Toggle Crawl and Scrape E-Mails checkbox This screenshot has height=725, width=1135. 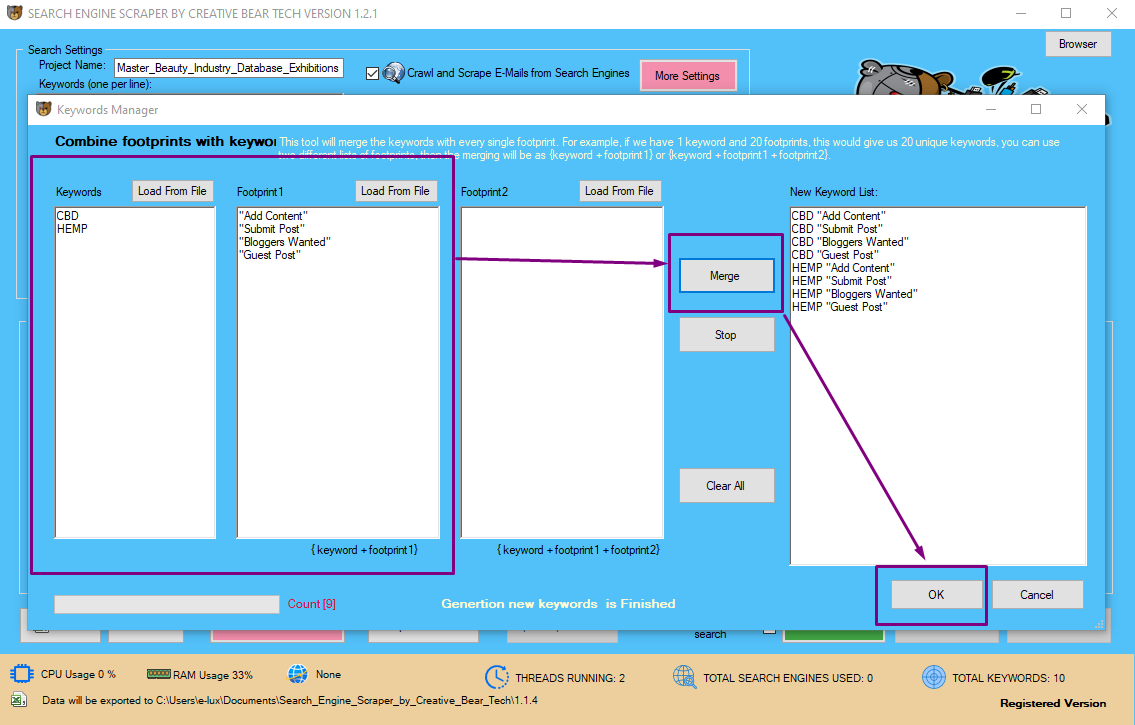372,73
